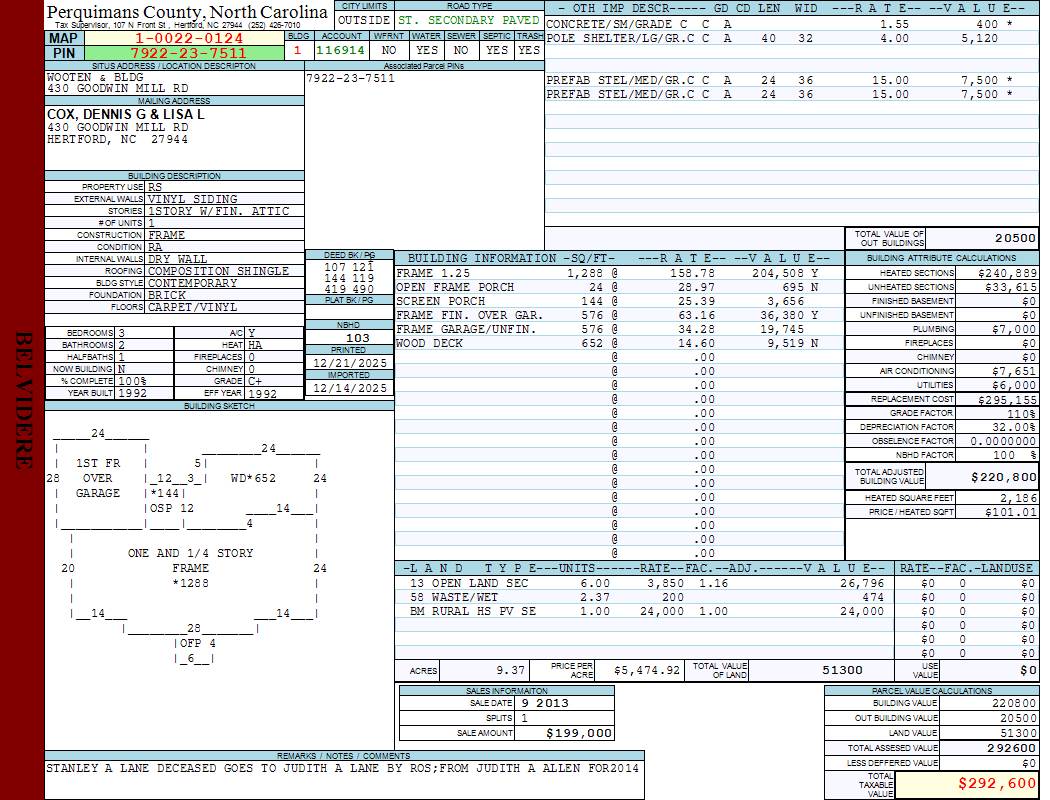Click the WFRNT value NO cell

389,49
